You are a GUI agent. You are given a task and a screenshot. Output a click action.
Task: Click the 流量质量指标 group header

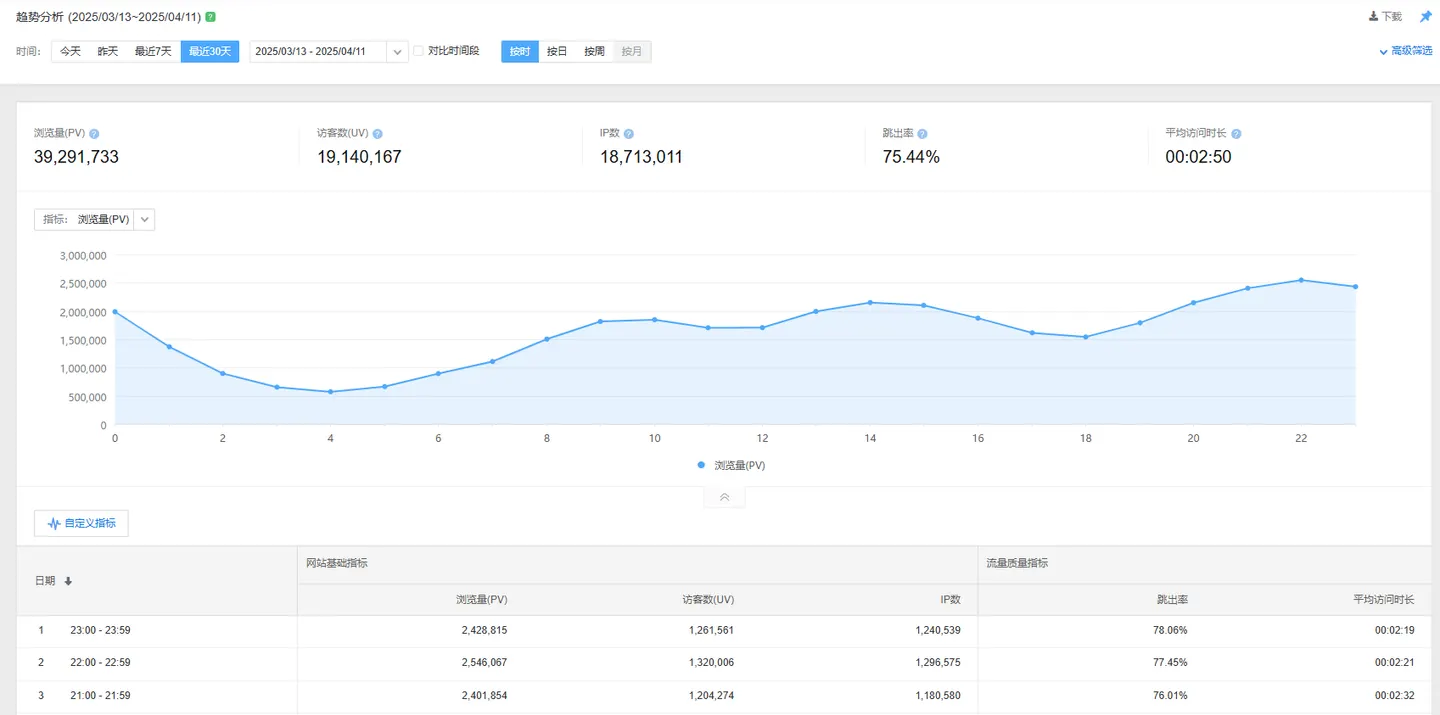click(x=1017, y=564)
